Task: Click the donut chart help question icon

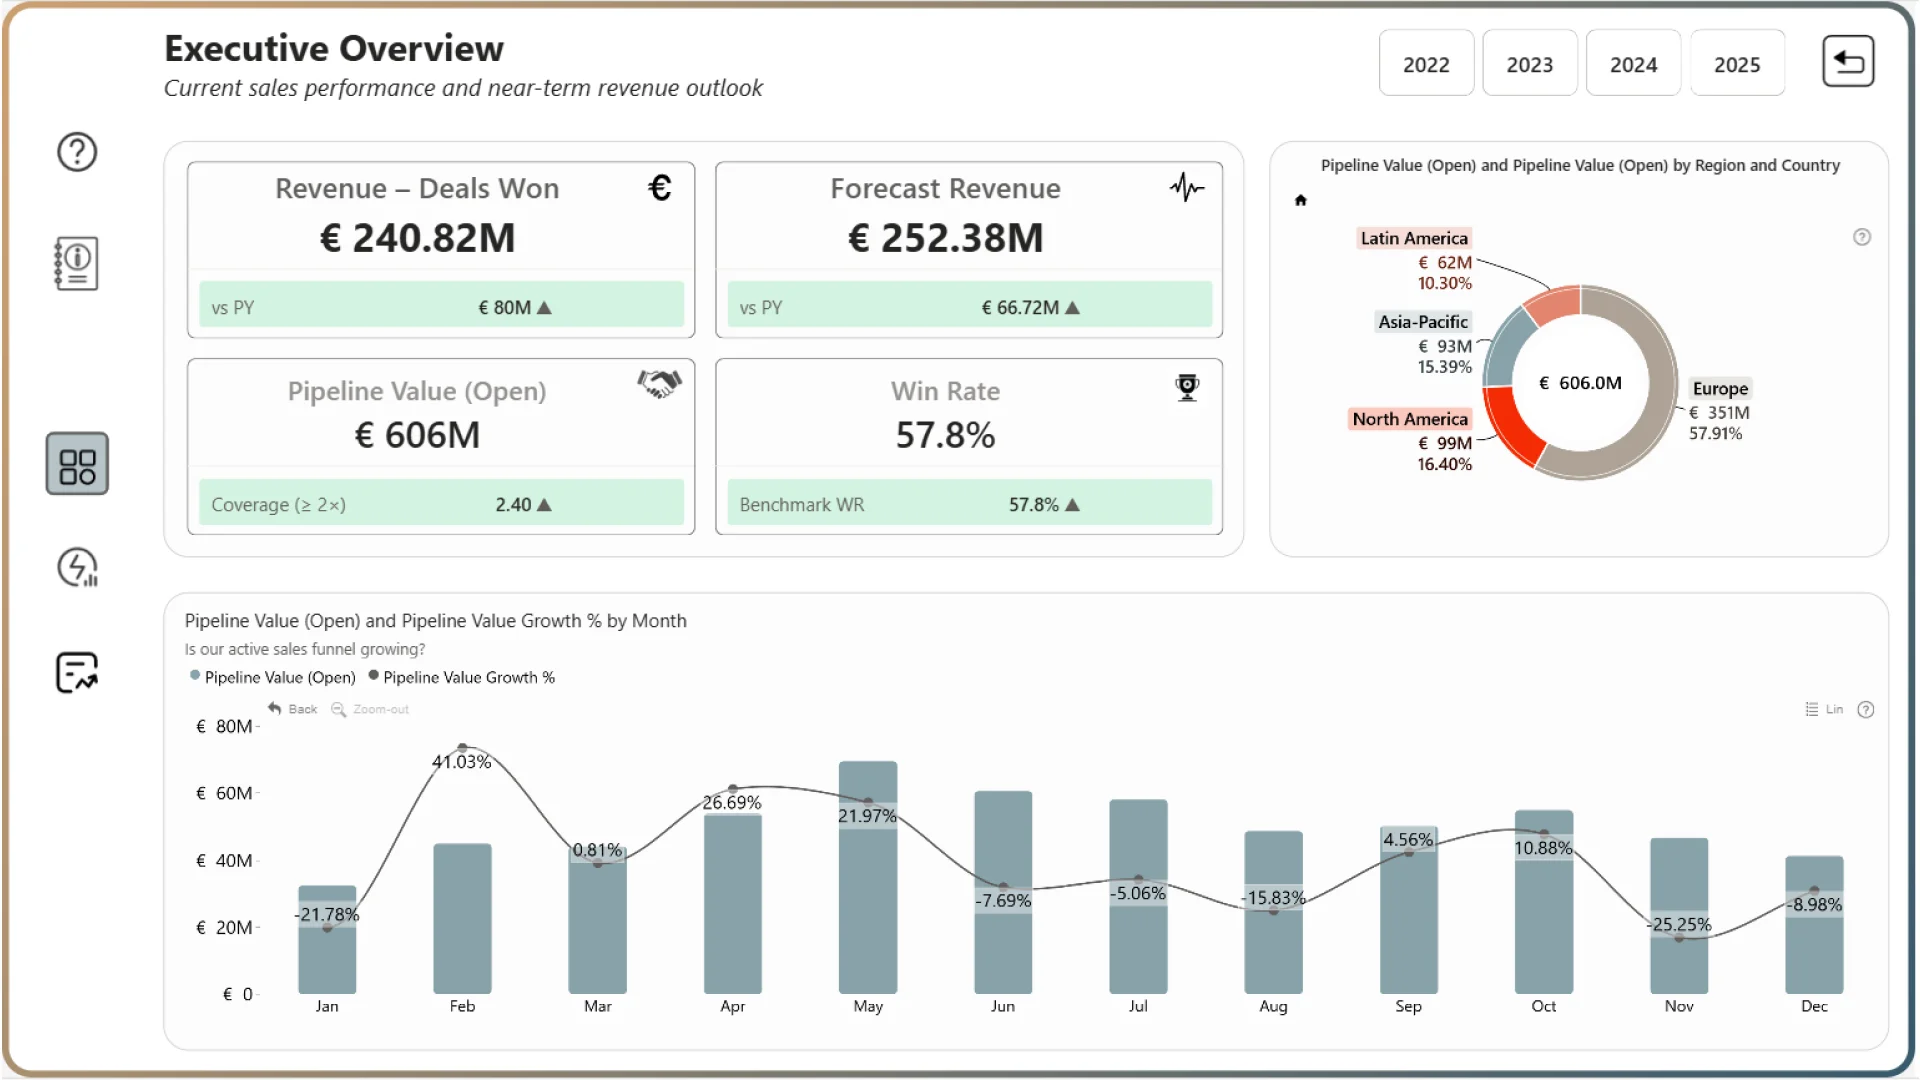Action: 1861,237
